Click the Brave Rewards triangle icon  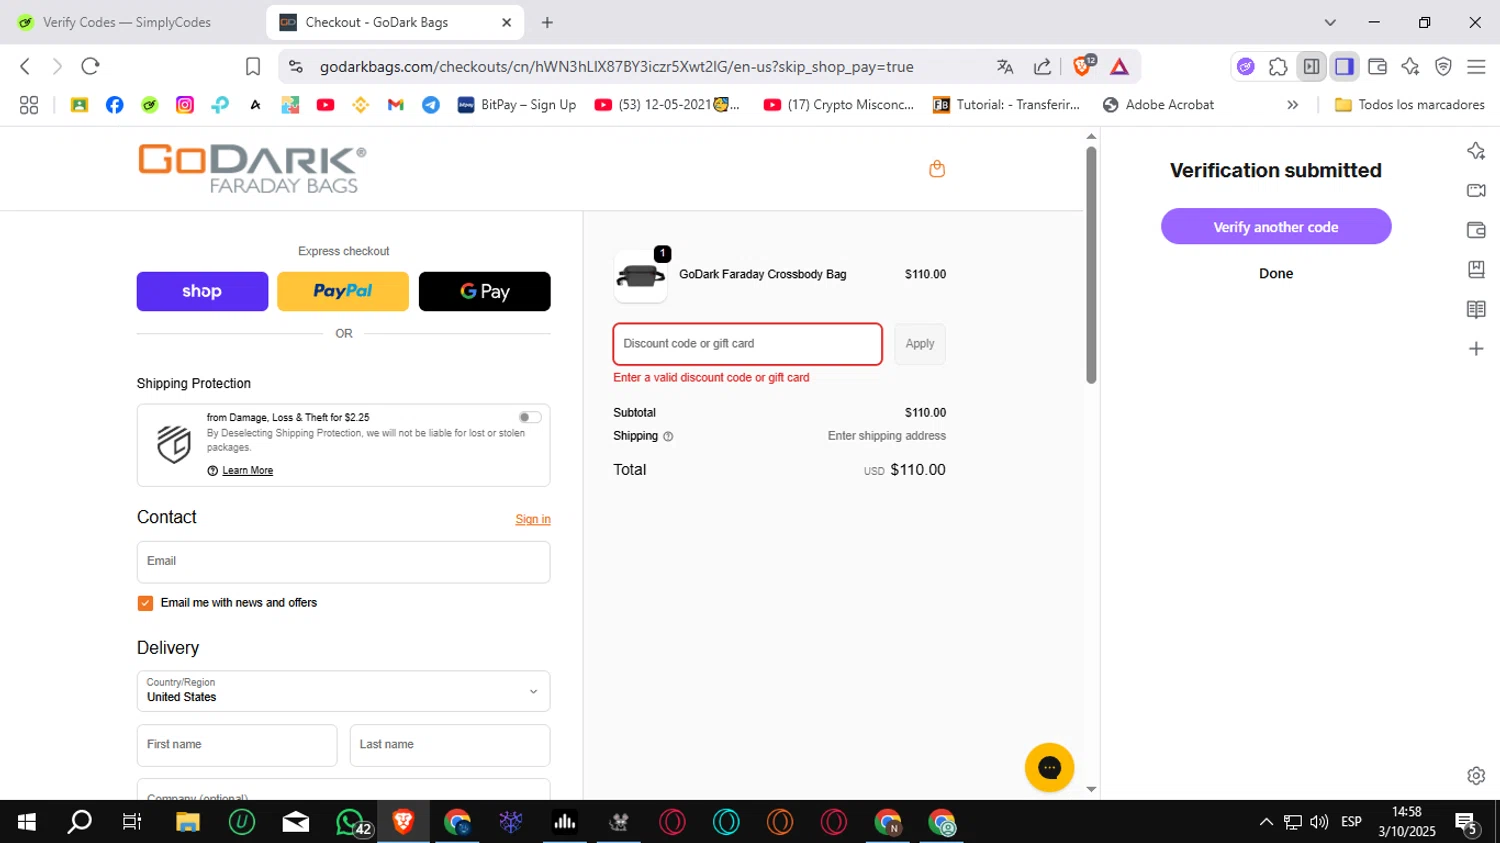(1119, 67)
